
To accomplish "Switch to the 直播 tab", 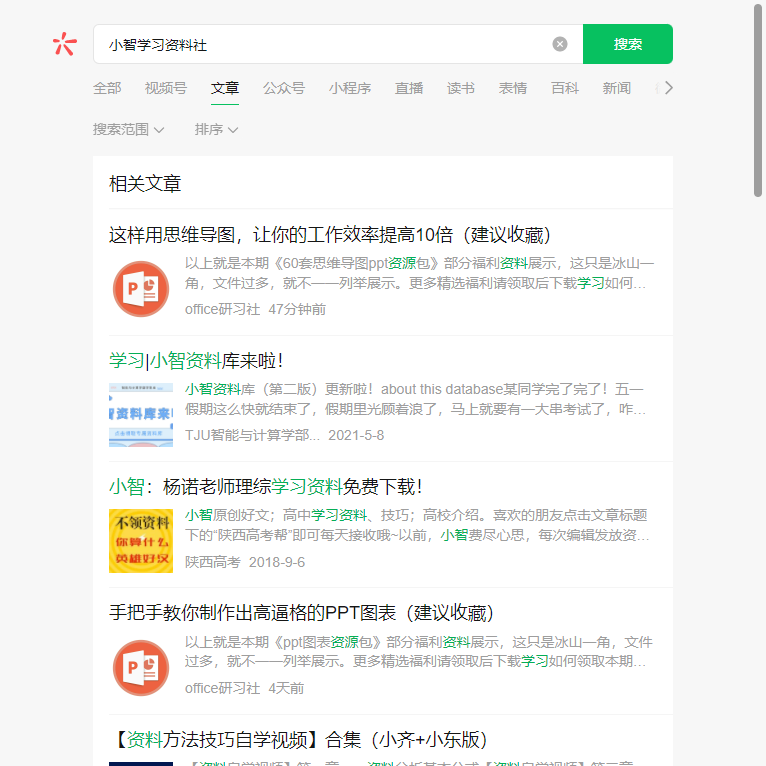I will (409, 88).
